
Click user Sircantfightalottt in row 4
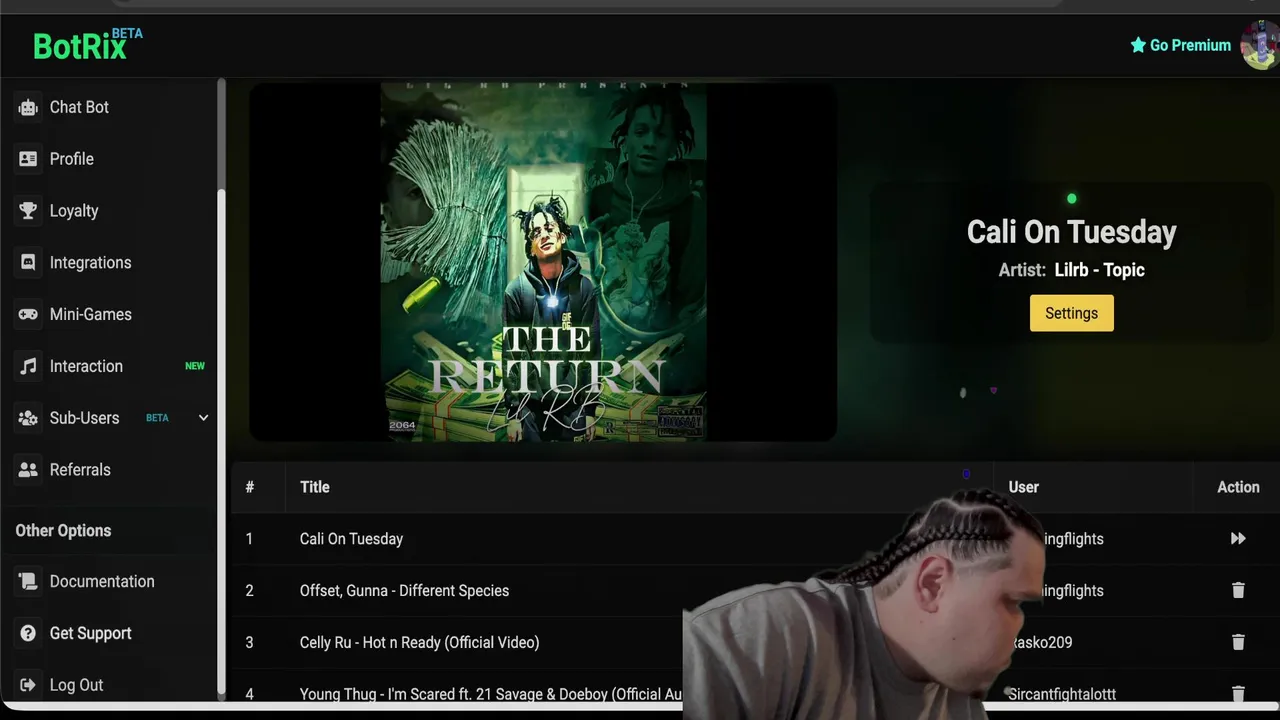[x=1062, y=694]
